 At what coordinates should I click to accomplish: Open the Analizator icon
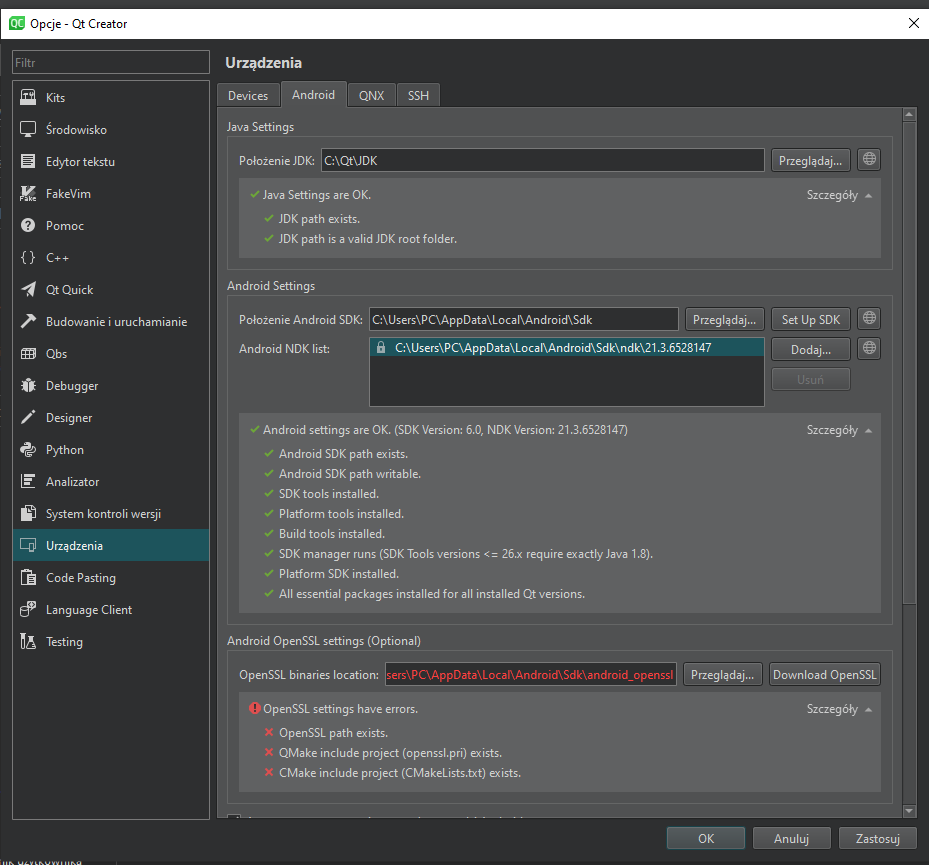28,481
